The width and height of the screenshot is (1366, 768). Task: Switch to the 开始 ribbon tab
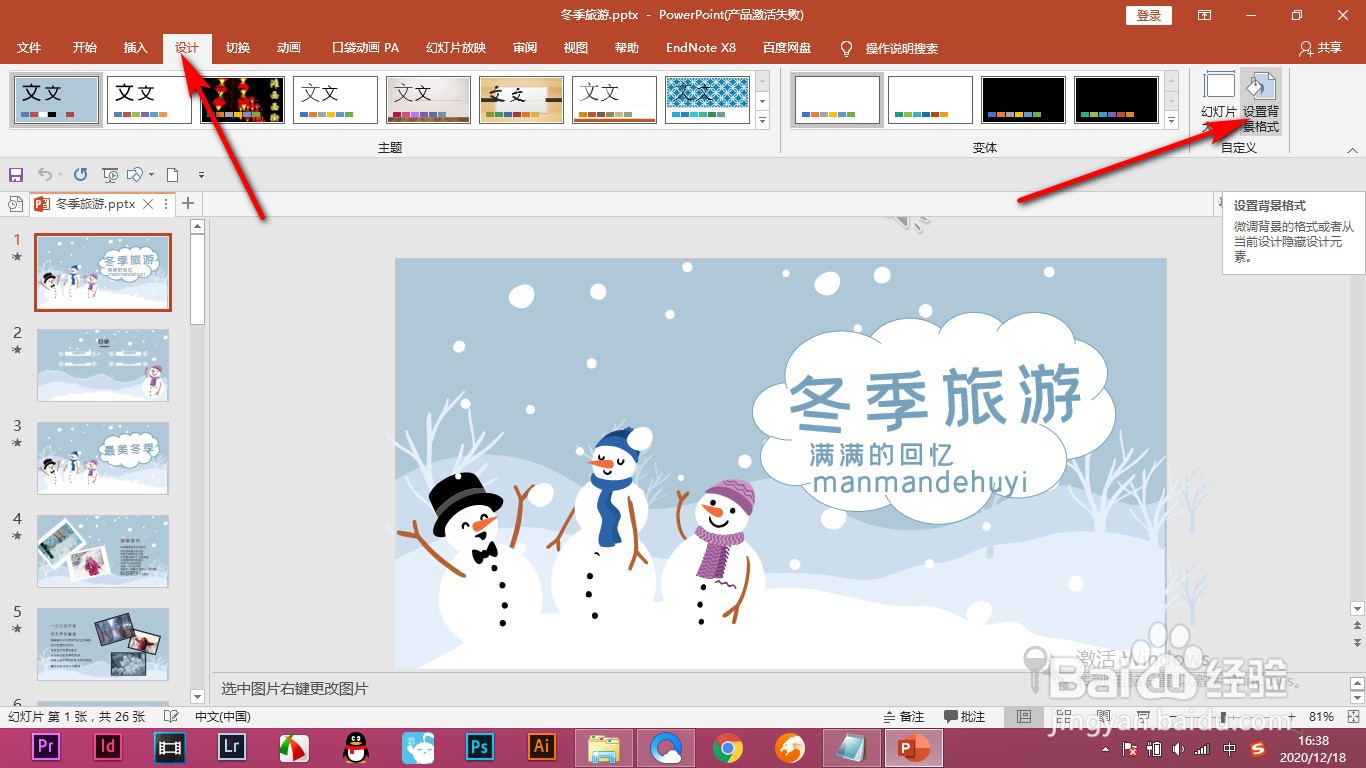85,48
